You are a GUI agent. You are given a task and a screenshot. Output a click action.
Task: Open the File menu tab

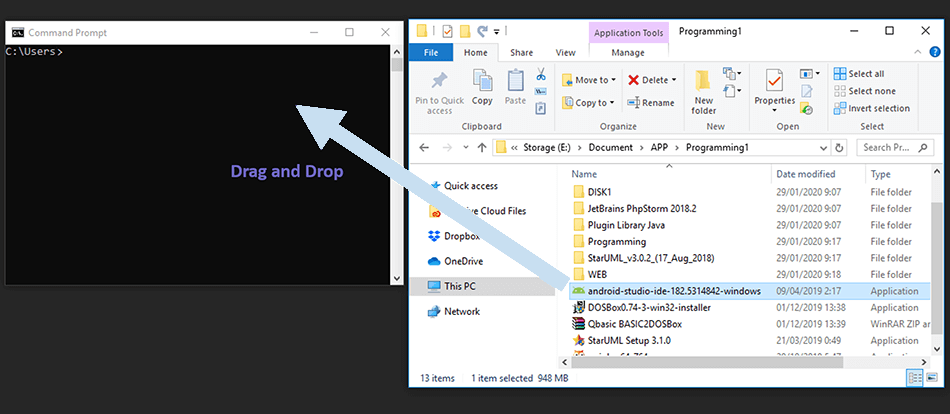click(x=431, y=53)
